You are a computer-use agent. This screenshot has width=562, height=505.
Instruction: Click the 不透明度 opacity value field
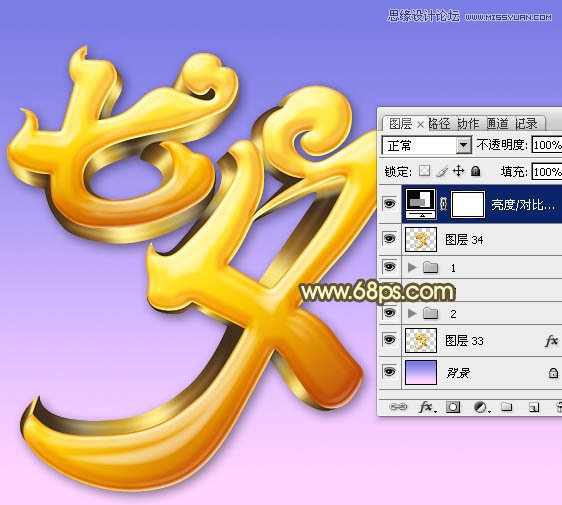coord(547,145)
